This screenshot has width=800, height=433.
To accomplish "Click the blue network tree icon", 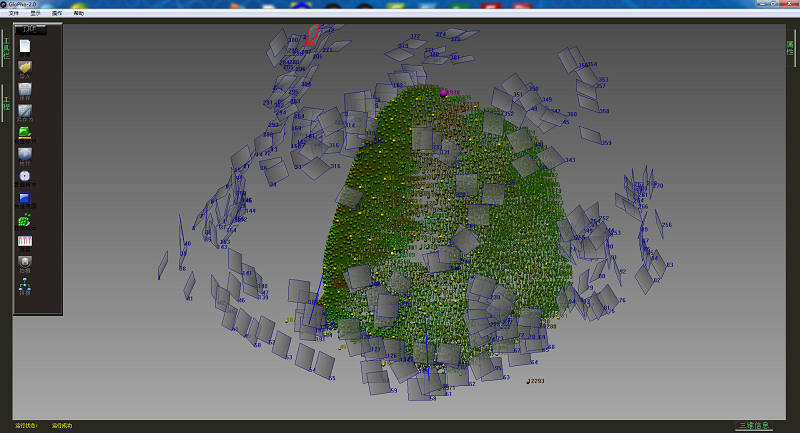I will click(x=25, y=285).
